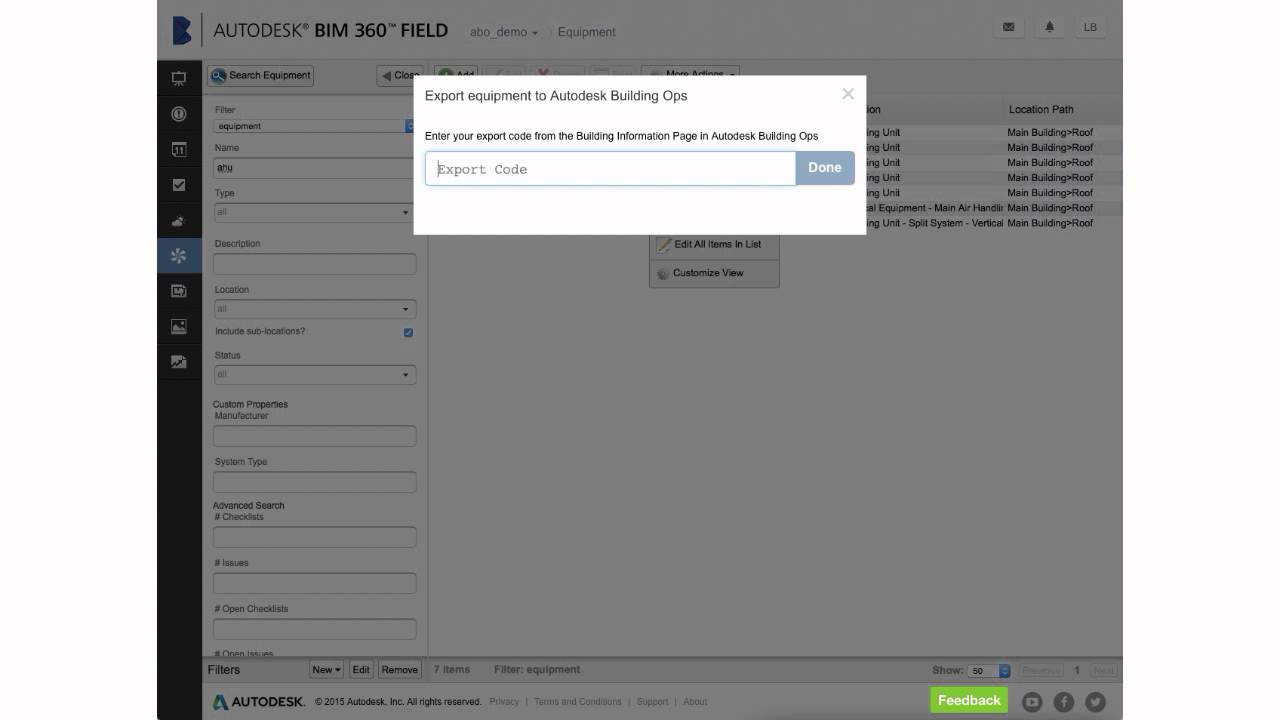Open the project dashboard sidebar icon
The width and height of the screenshot is (1280, 720).
pyautogui.click(x=179, y=78)
